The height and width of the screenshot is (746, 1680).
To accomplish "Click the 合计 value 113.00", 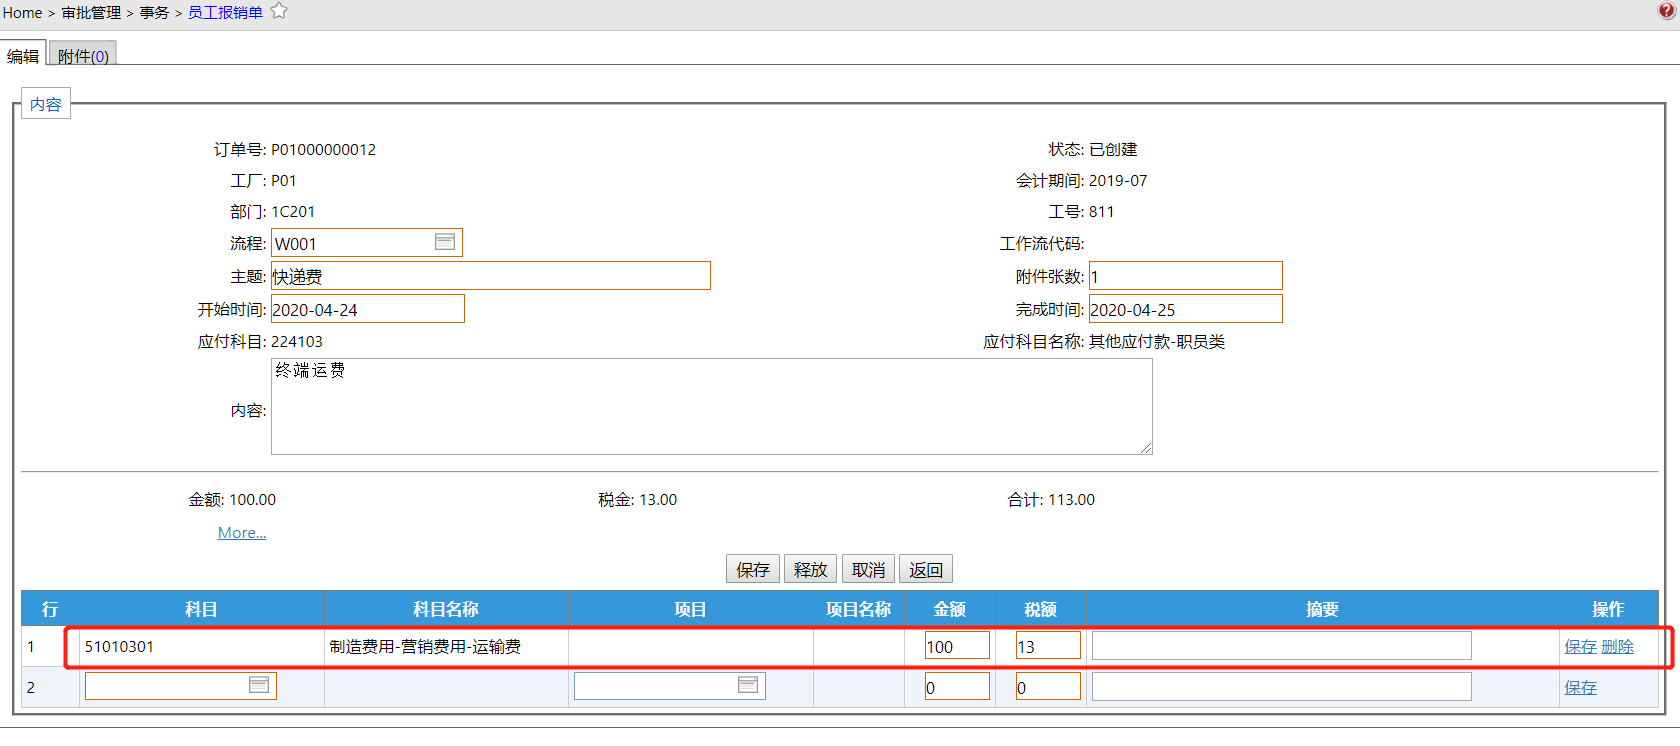I will [x=1071, y=500].
